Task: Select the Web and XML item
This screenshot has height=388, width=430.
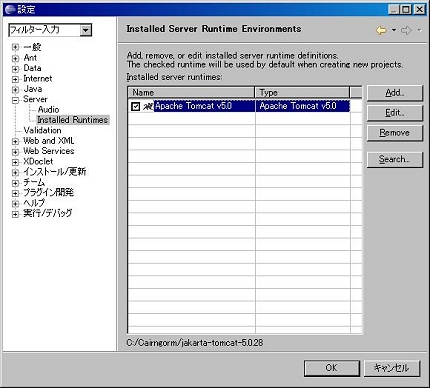Action: point(49,141)
